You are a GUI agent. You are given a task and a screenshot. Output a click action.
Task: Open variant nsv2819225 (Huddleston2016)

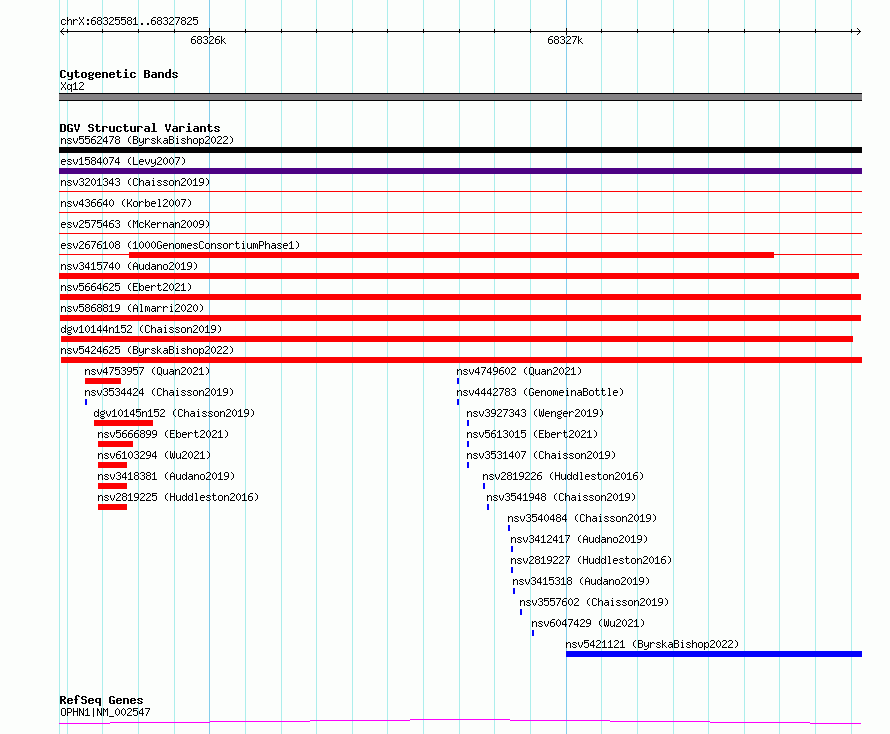178,497
